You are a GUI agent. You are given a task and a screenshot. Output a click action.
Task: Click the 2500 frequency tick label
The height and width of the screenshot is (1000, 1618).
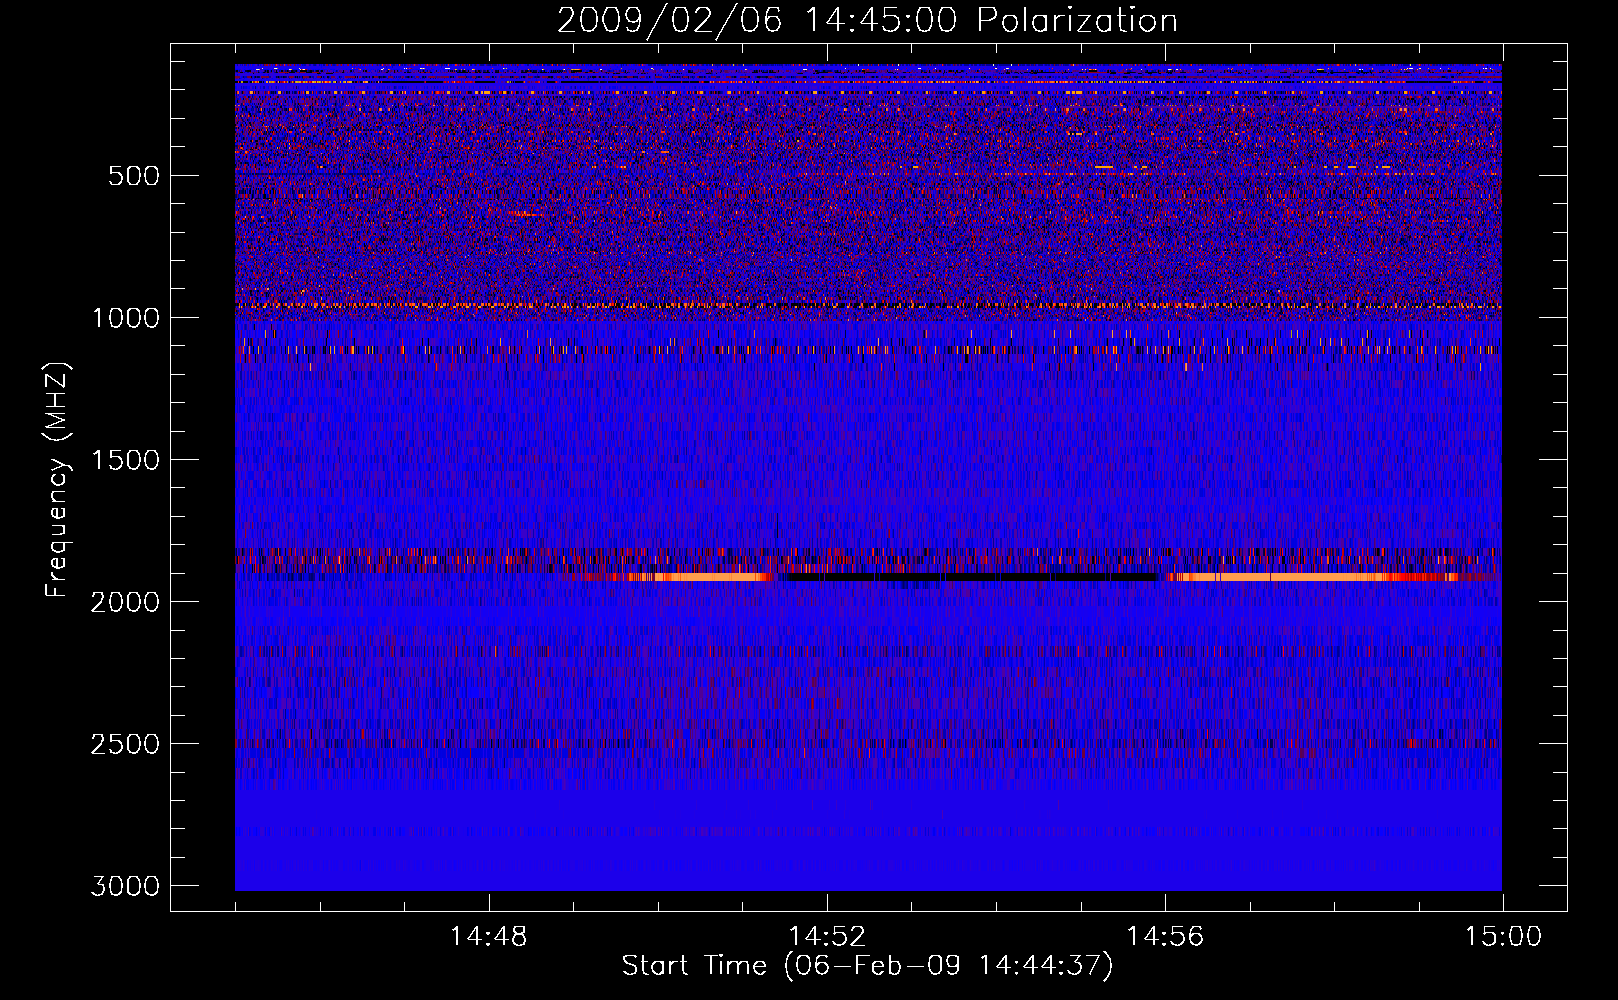tap(125, 744)
